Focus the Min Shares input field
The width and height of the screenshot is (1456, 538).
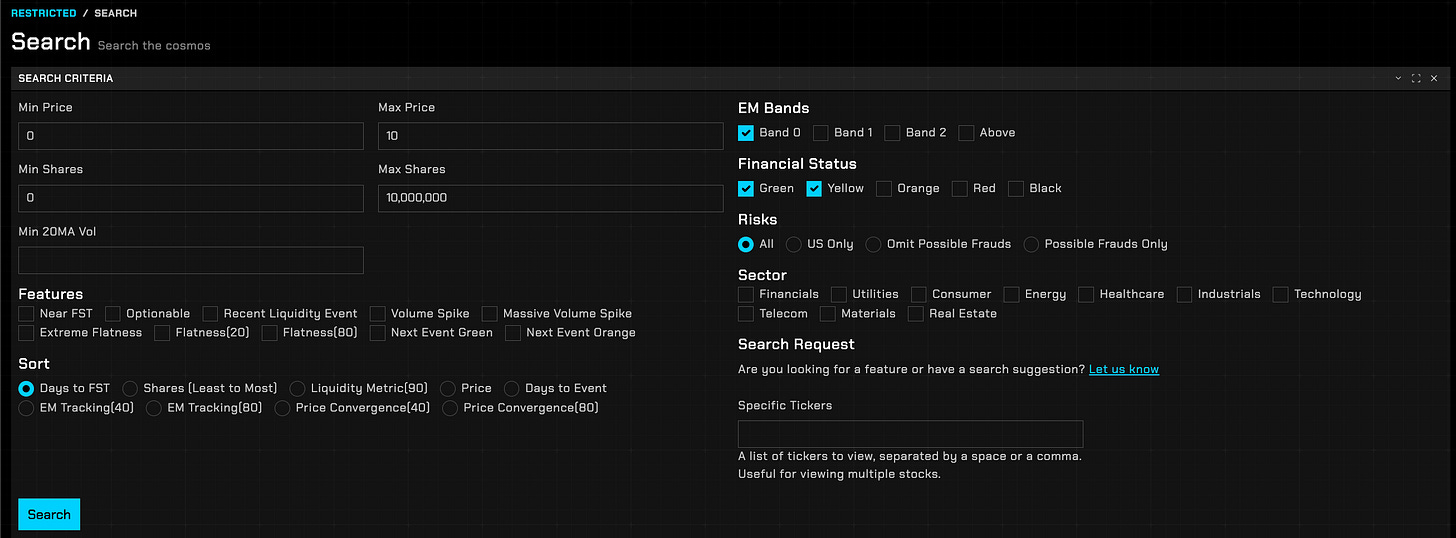[x=191, y=198]
